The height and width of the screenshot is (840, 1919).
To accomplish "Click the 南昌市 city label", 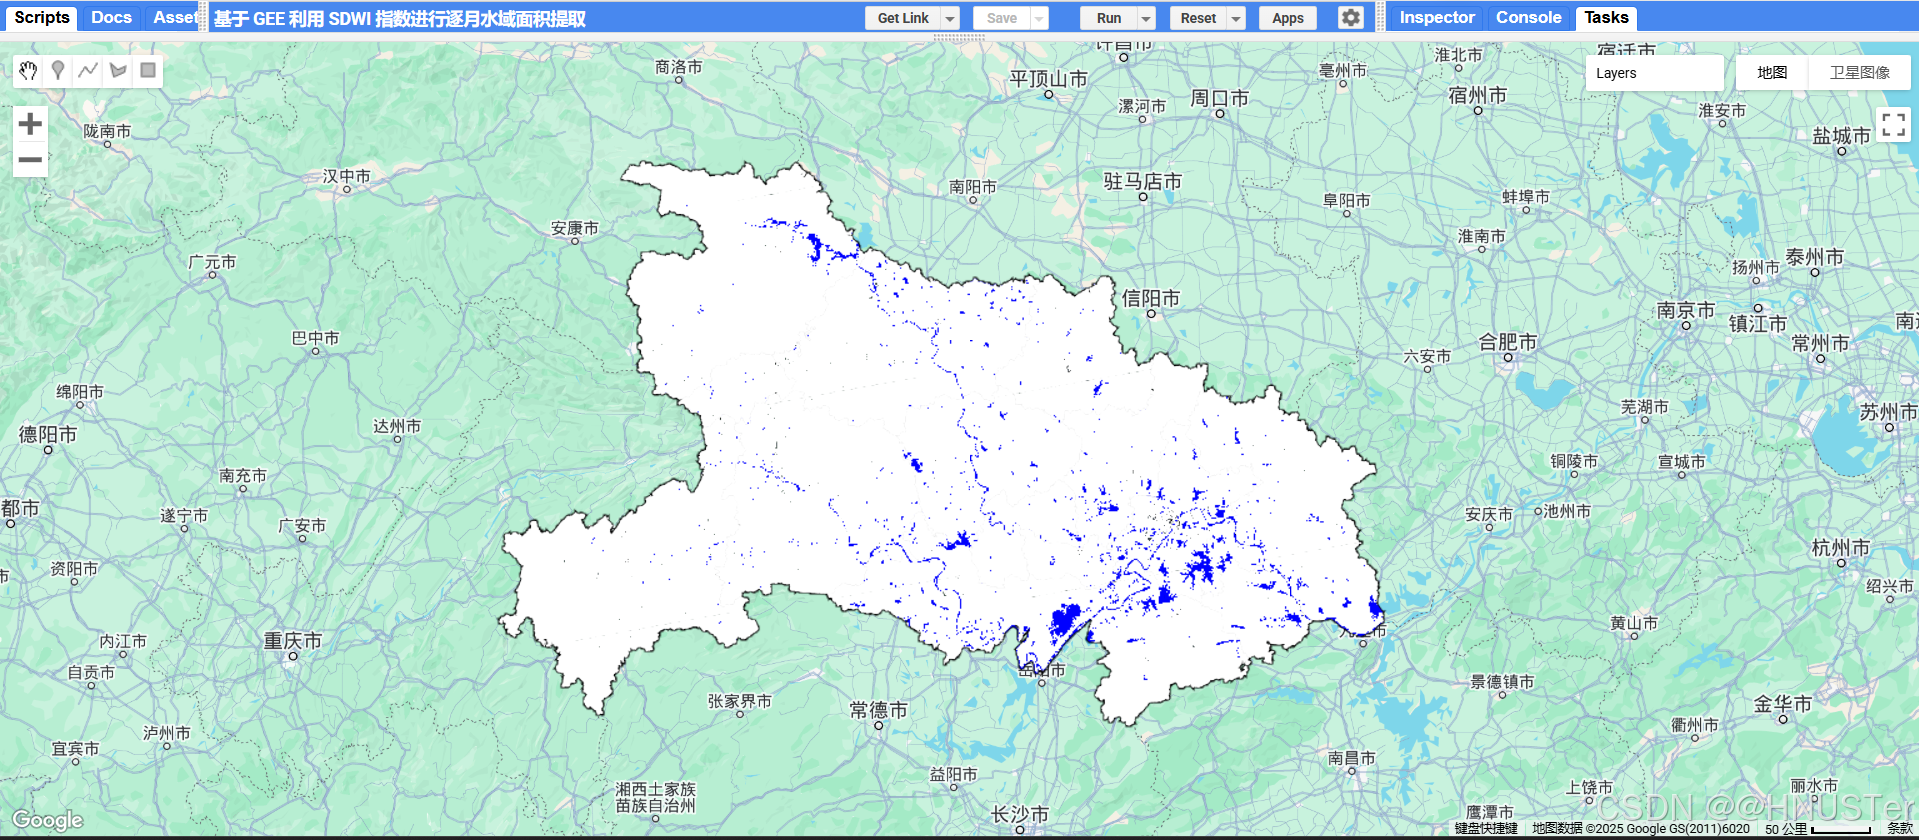I will (x=1351, y=758).
